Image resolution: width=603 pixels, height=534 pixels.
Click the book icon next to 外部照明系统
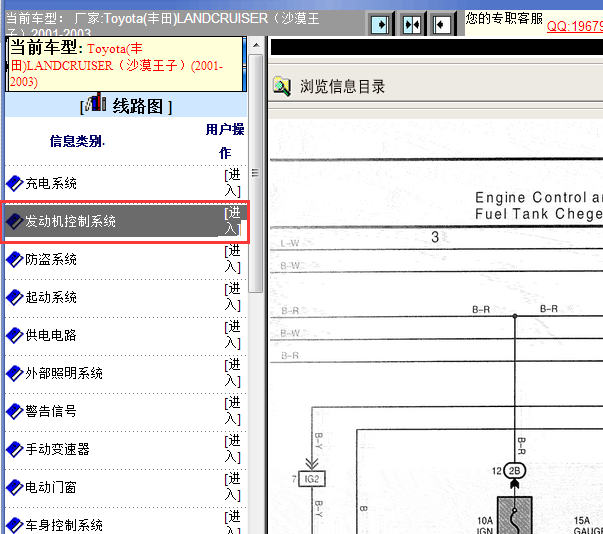[x=15, y=373]
